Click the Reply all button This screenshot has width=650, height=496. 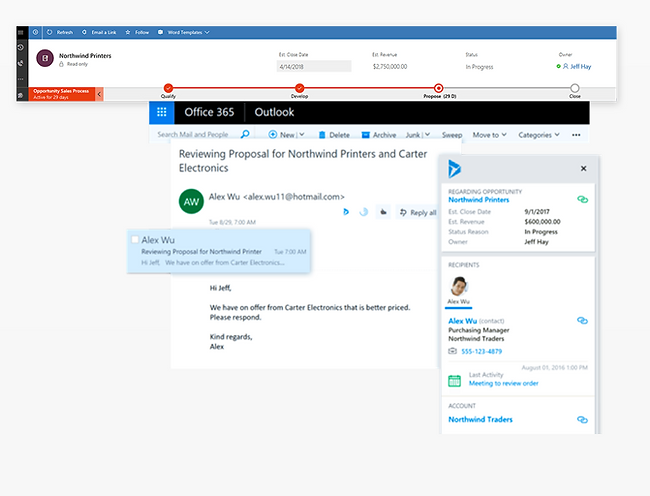point(418,212)
